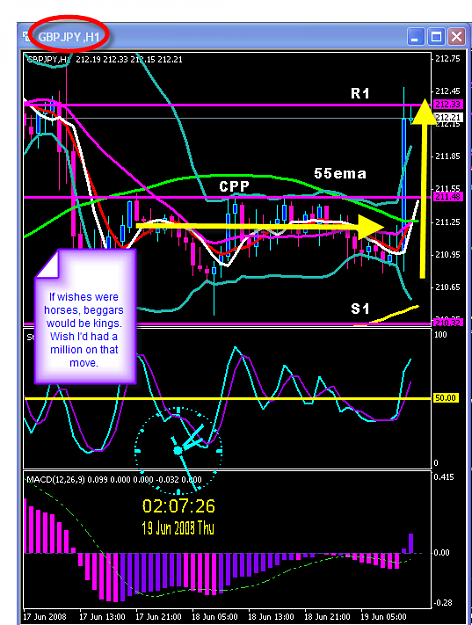Click the 17 Jun 2008 time axis label

point(45,617)
